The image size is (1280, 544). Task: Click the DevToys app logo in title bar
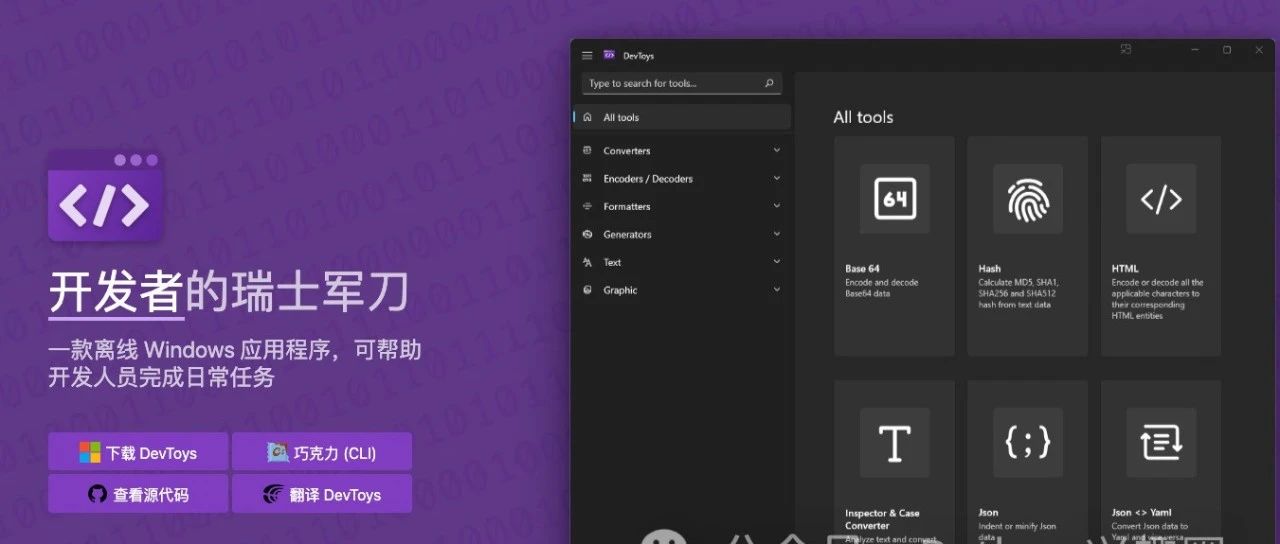point(609,55)
